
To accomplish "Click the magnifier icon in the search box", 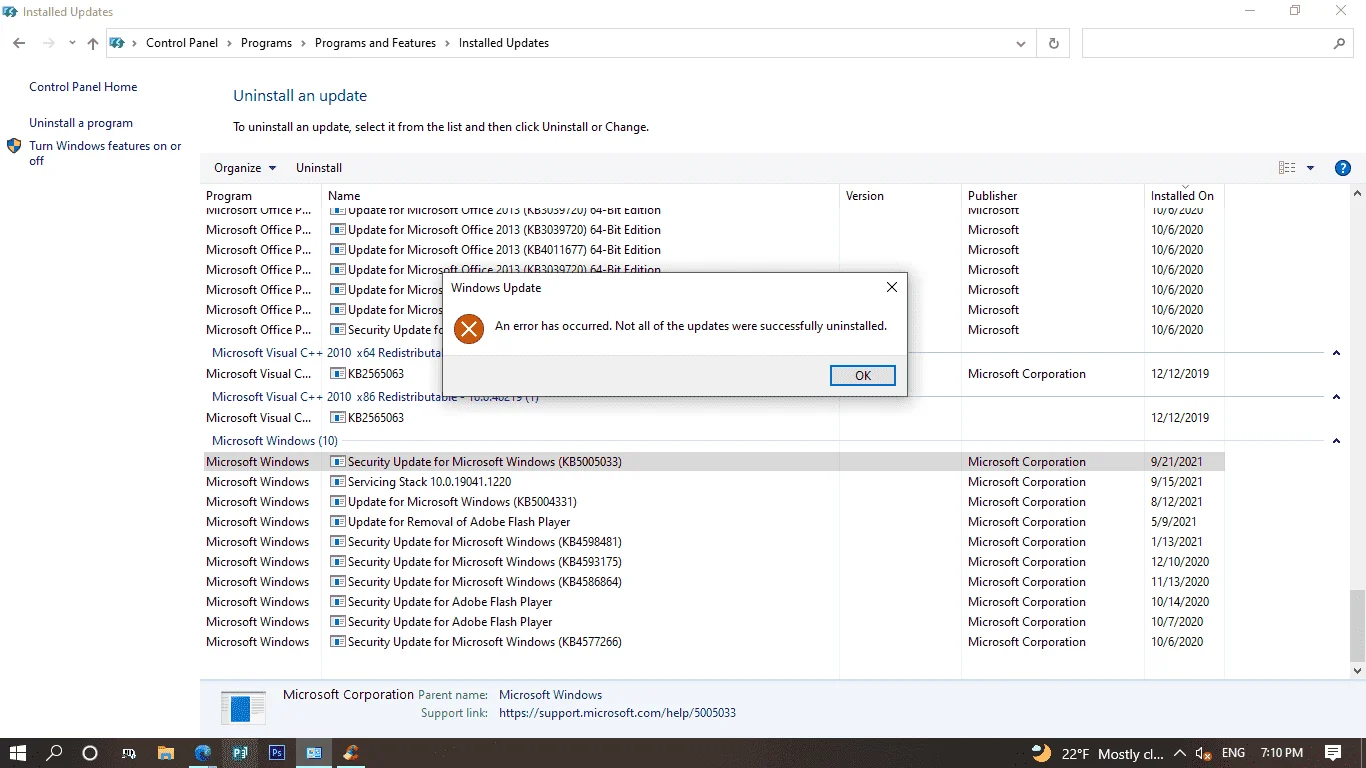I will (1340, 43).
